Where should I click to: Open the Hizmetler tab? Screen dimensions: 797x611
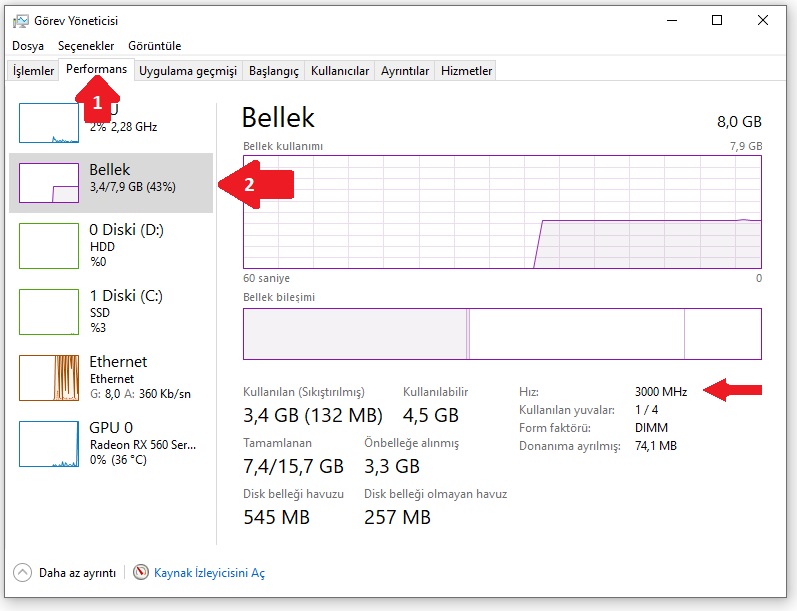pyautogui.click(x=467, y=71)
